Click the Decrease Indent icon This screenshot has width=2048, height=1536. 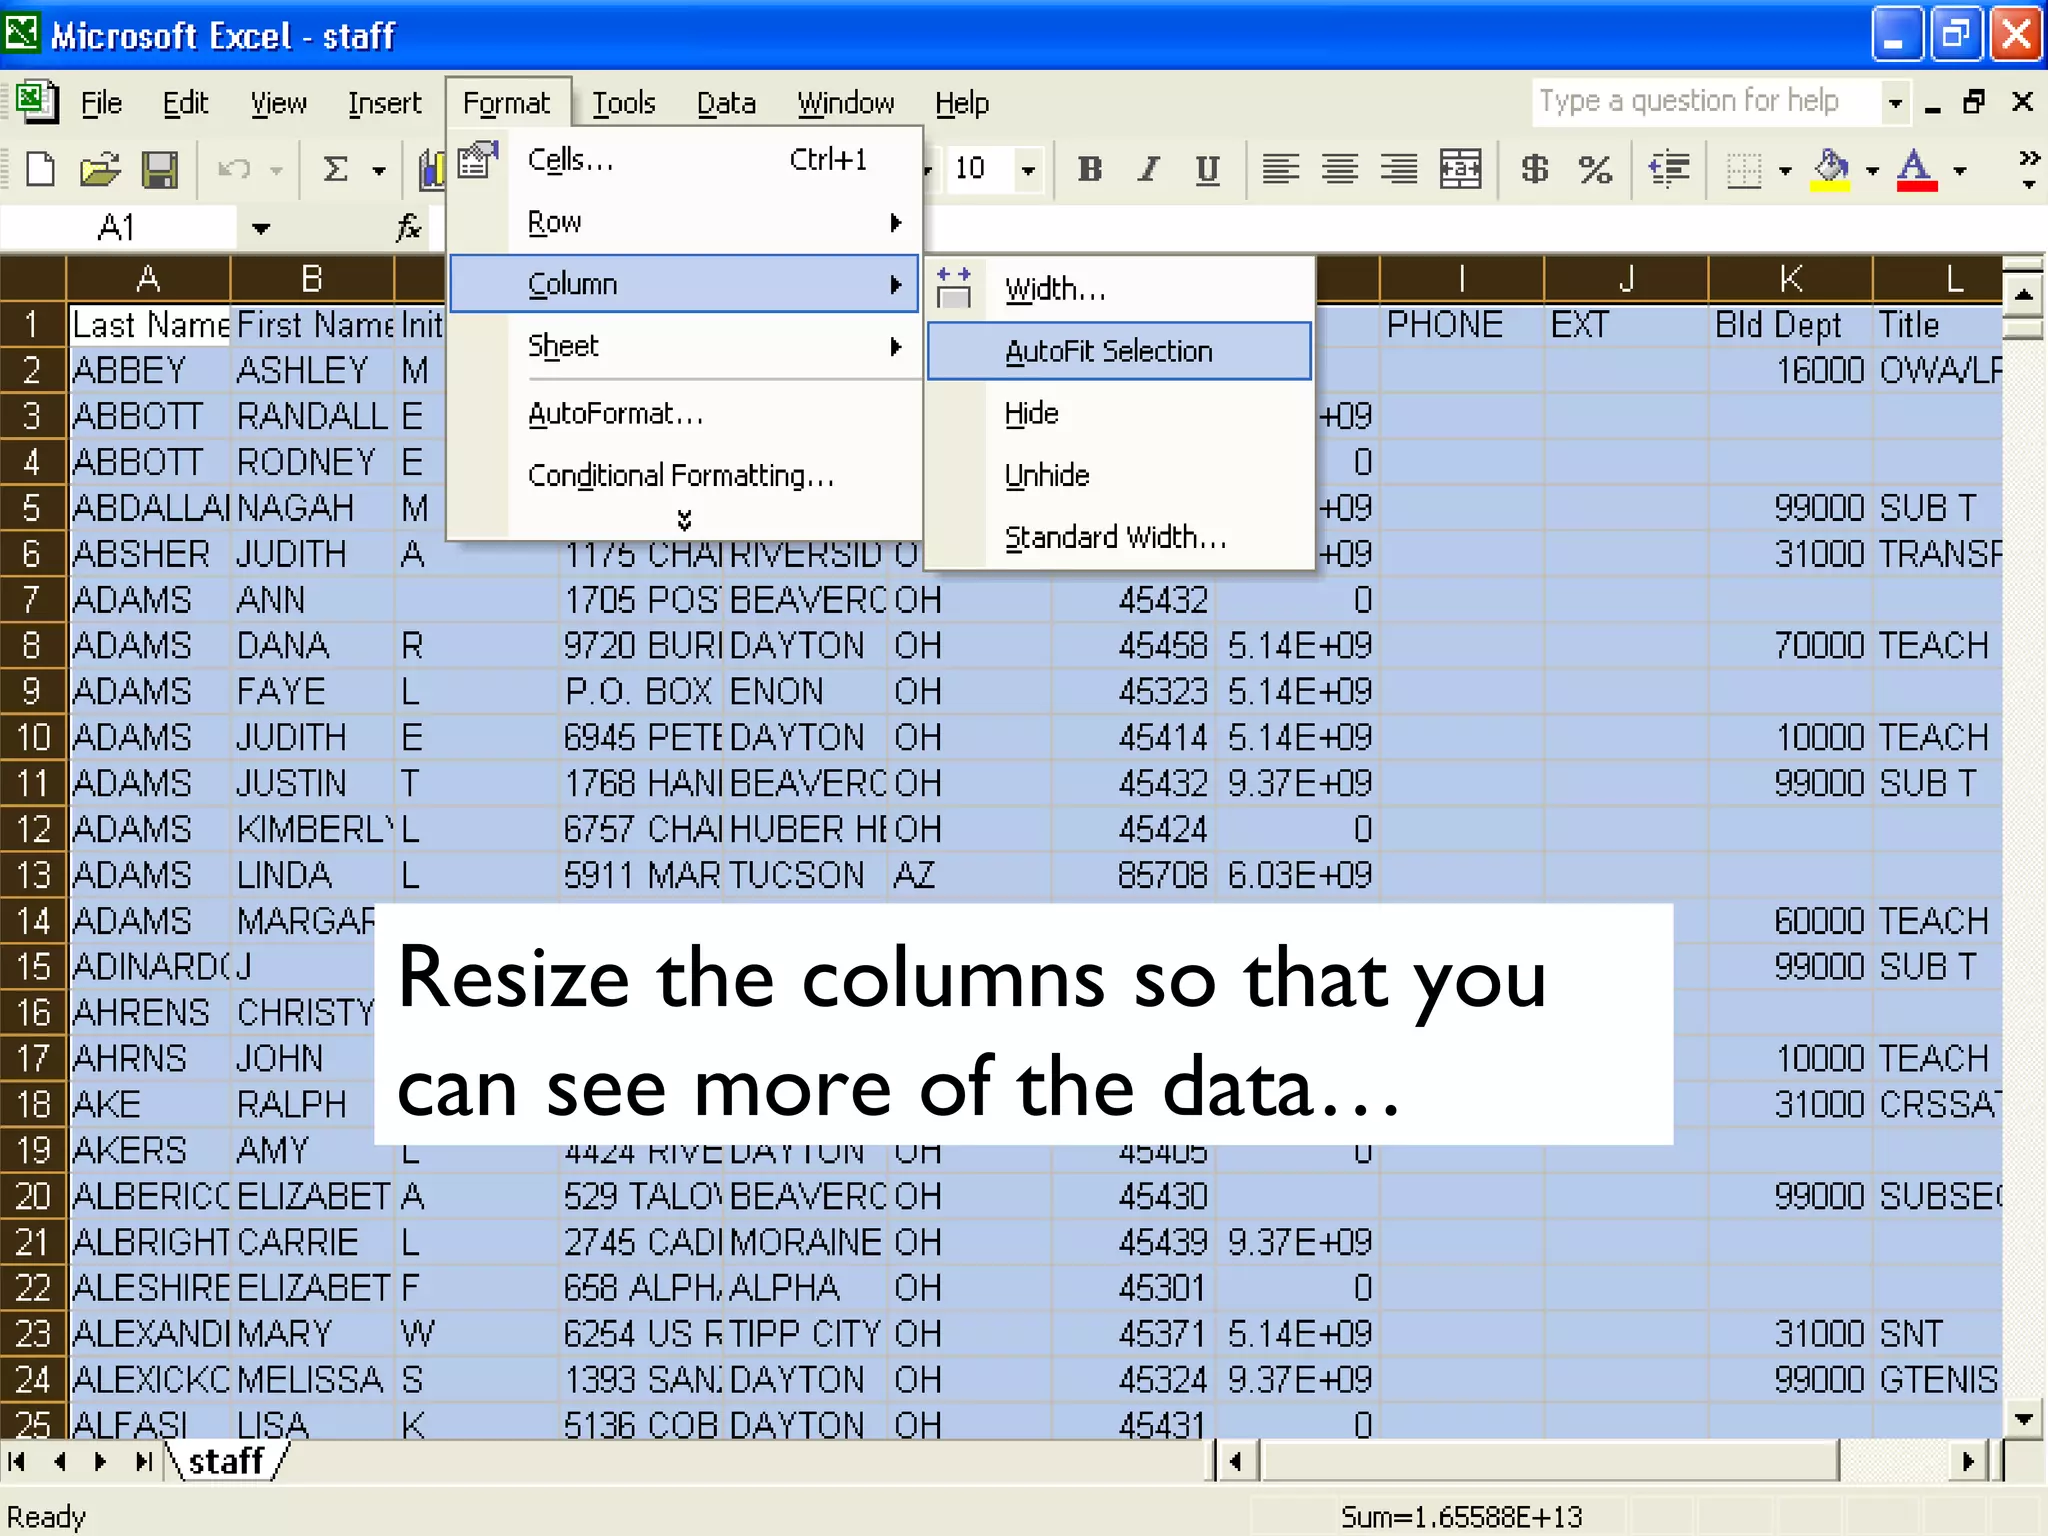pyautogui.click(x=1669, y=169)
